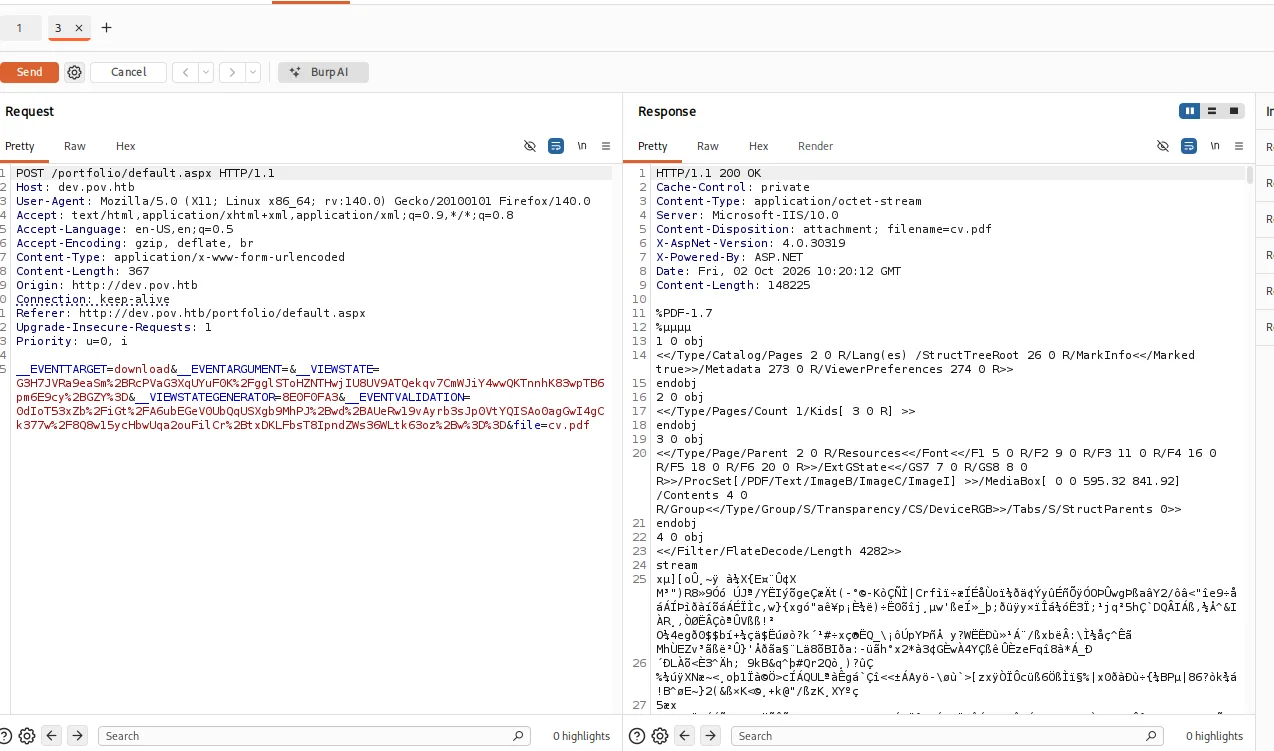Image resolution: width=1274 pixels, height=751 pixels.
Task: Focus the Response search input field
Action: (830, 736)
